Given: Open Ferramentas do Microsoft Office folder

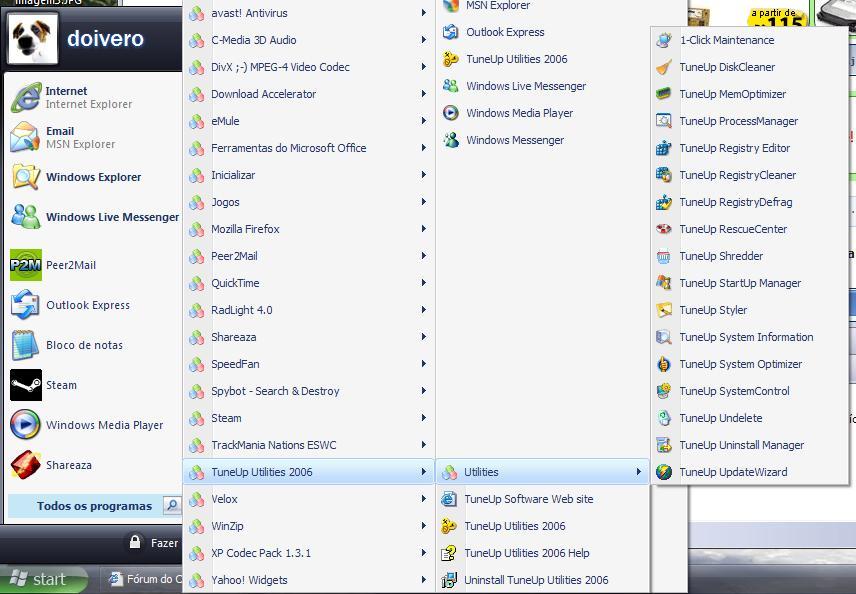Looking at the screenshot, I should click(308, 148).
